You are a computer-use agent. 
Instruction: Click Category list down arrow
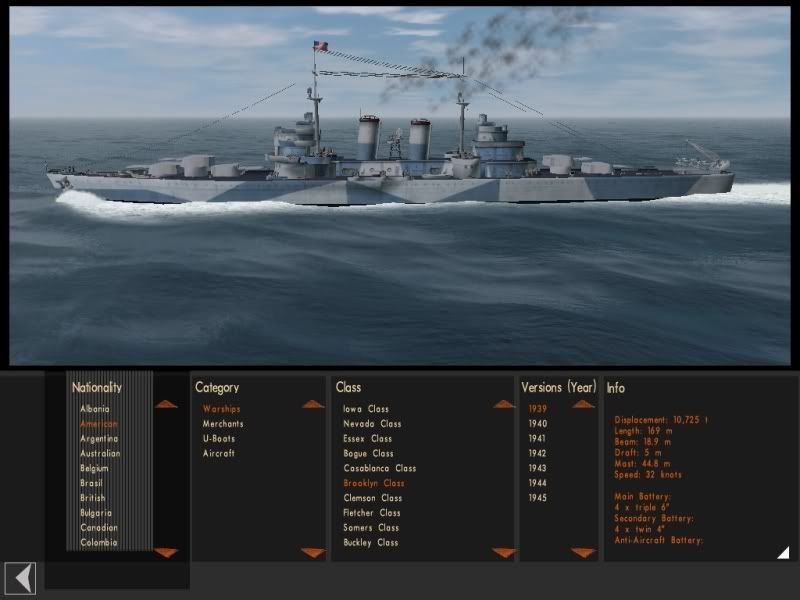coord(313,553)
